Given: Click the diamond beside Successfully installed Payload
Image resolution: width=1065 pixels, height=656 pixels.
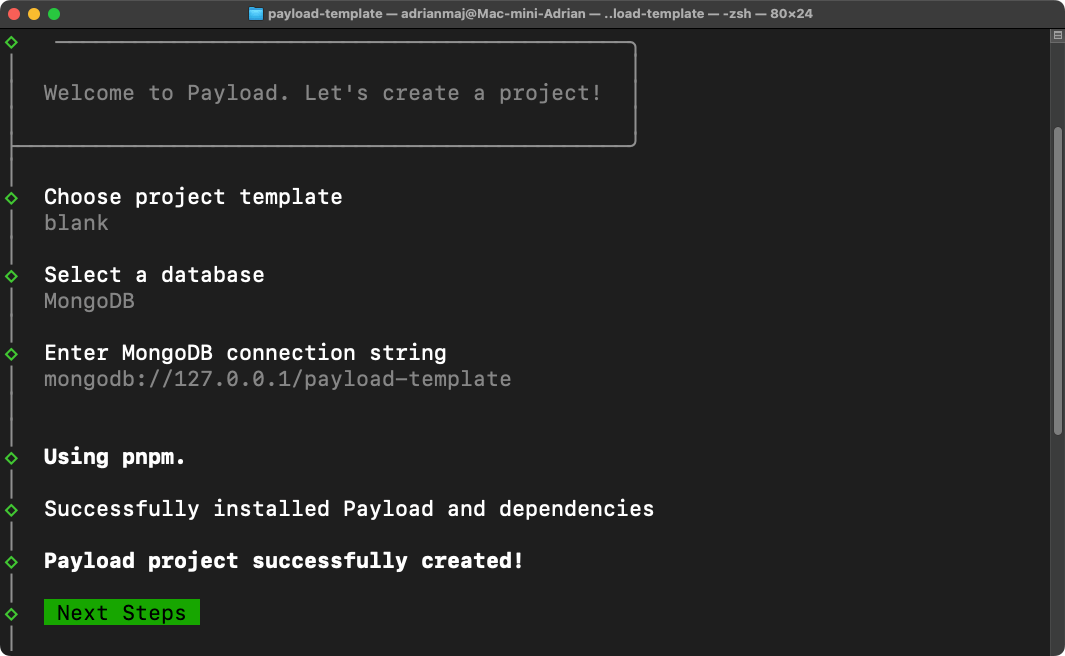Looking at the screenshot, I should point(11,508).
